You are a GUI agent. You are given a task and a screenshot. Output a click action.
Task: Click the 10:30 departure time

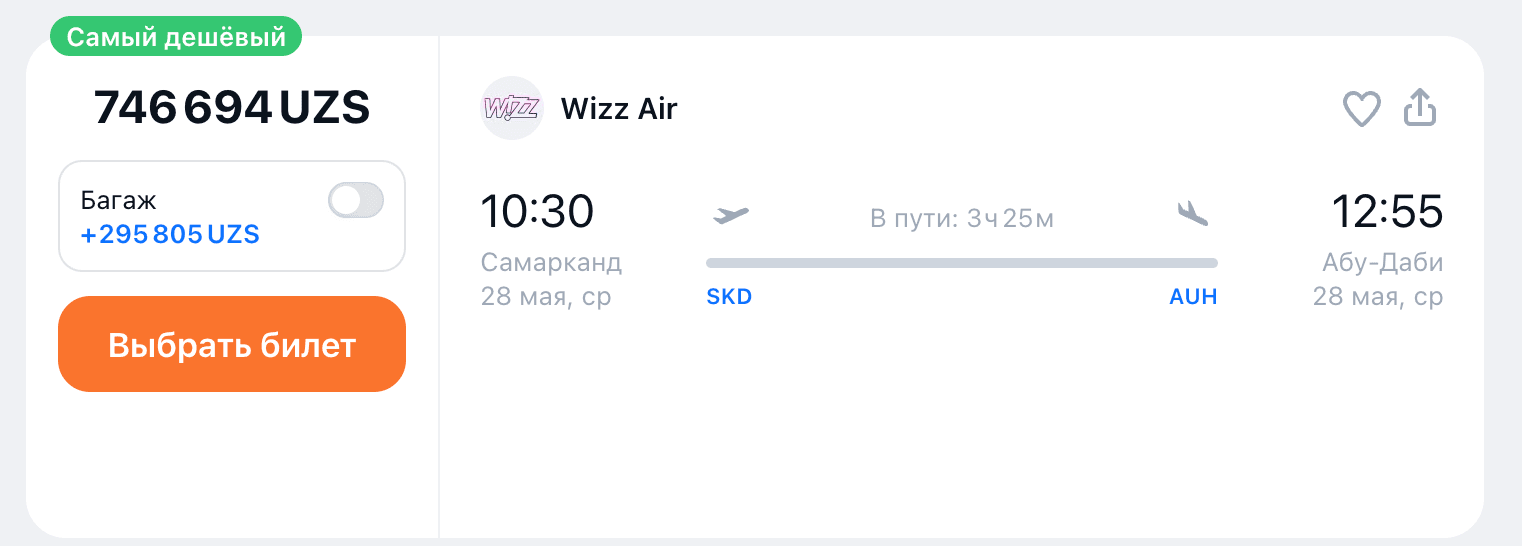537,211
